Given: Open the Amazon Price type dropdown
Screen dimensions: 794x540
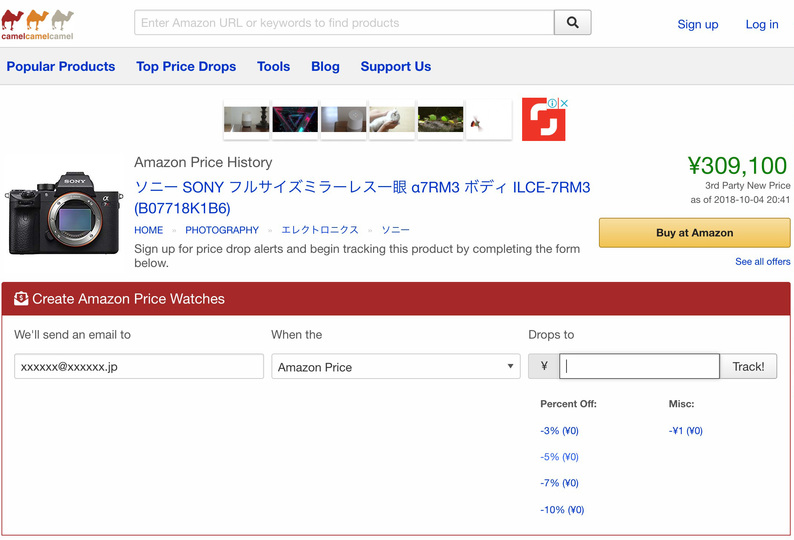Looking at the screenshot, I should (x=395, y=366).
